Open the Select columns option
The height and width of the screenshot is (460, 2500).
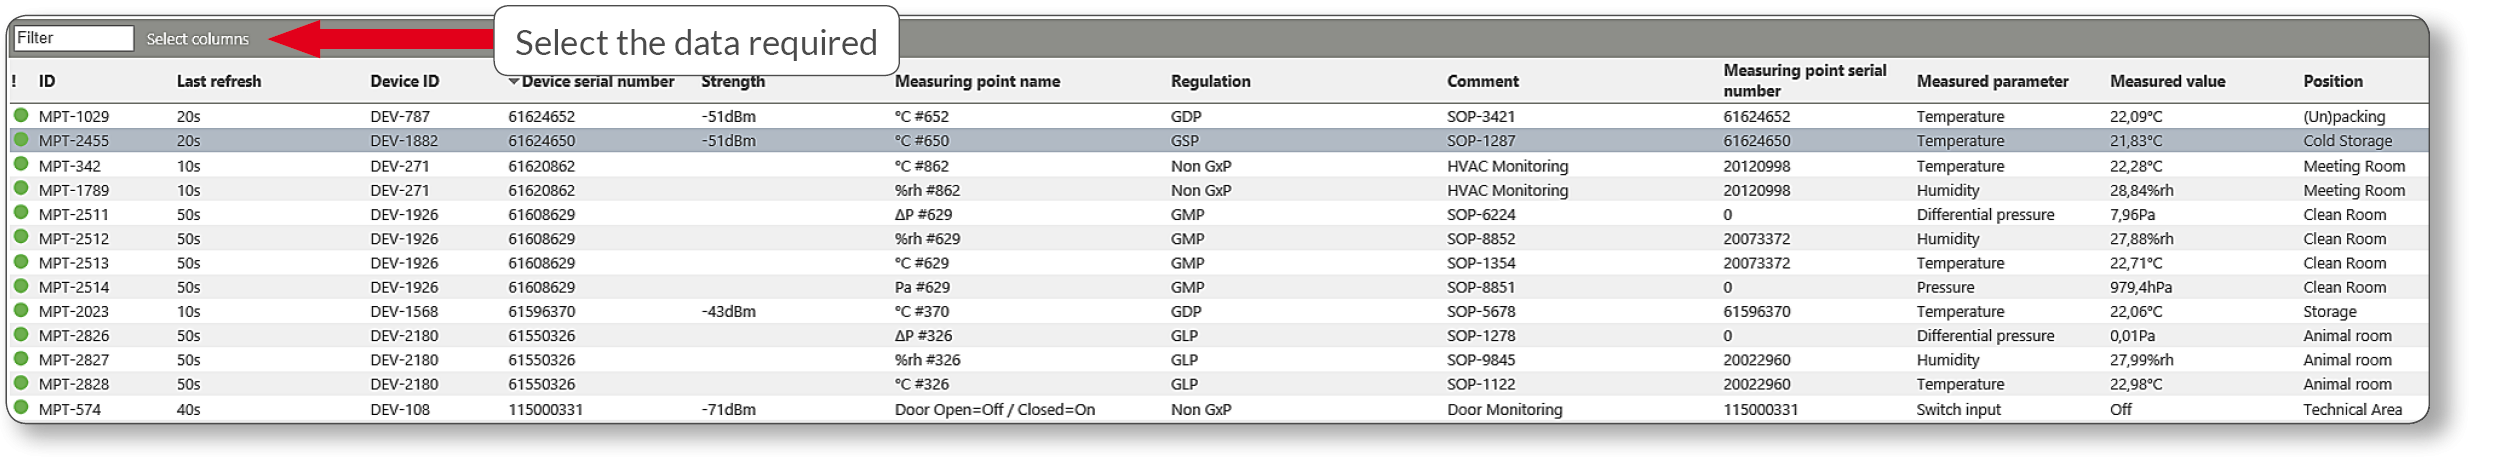coord(197,39)
